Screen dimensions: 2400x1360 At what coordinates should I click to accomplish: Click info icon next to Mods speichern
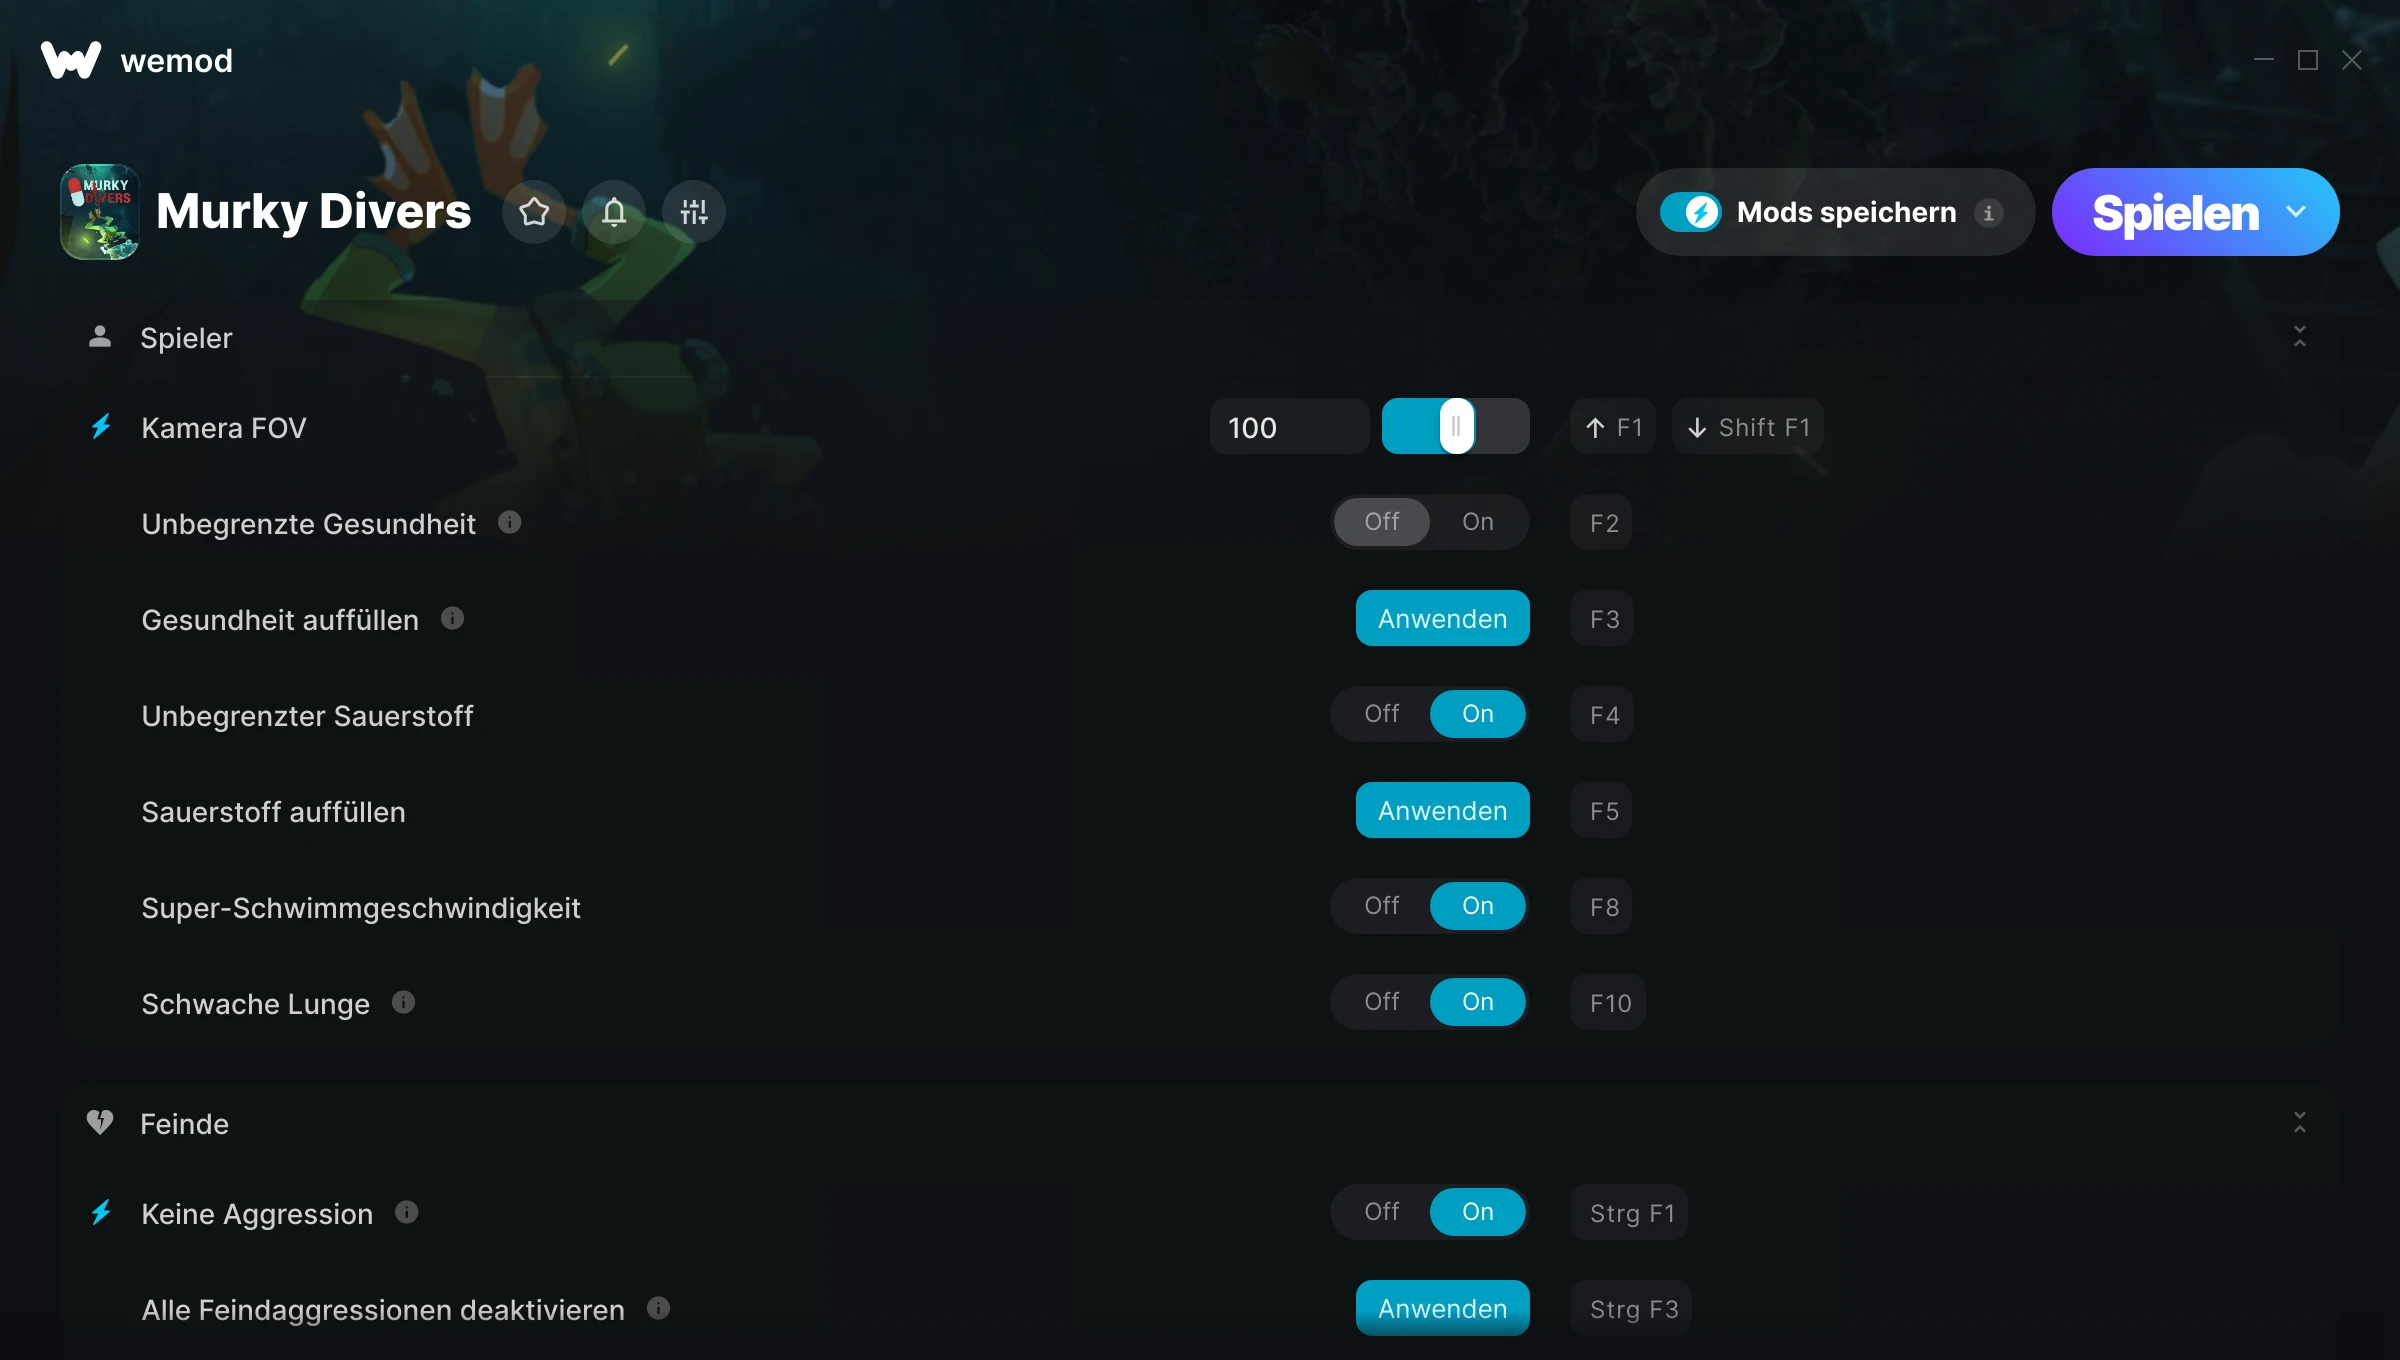(x=1989, y=213)
